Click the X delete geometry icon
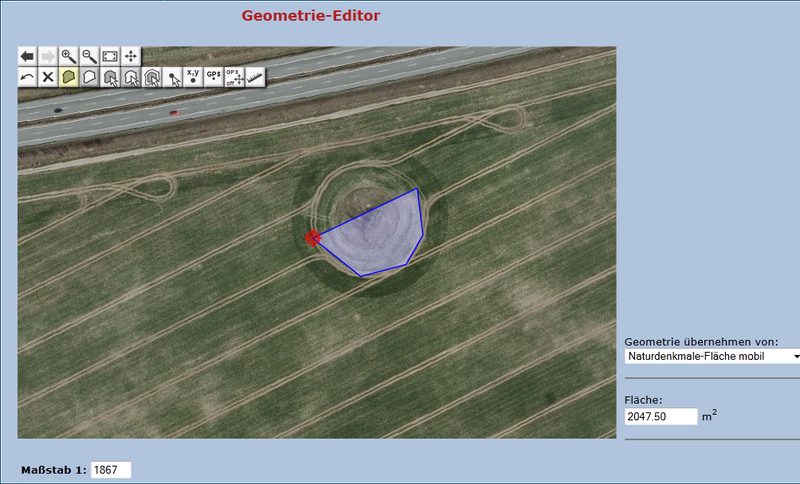The height and width of the screenshot is (484, 800). pos(48,76)
